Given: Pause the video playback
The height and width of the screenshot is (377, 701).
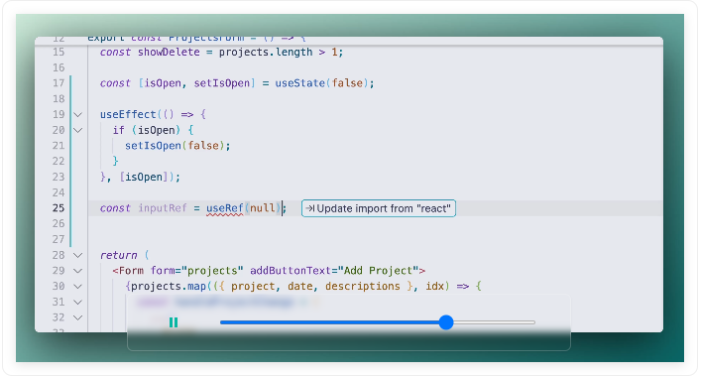Looking at the screenshot, I should 173,322.
